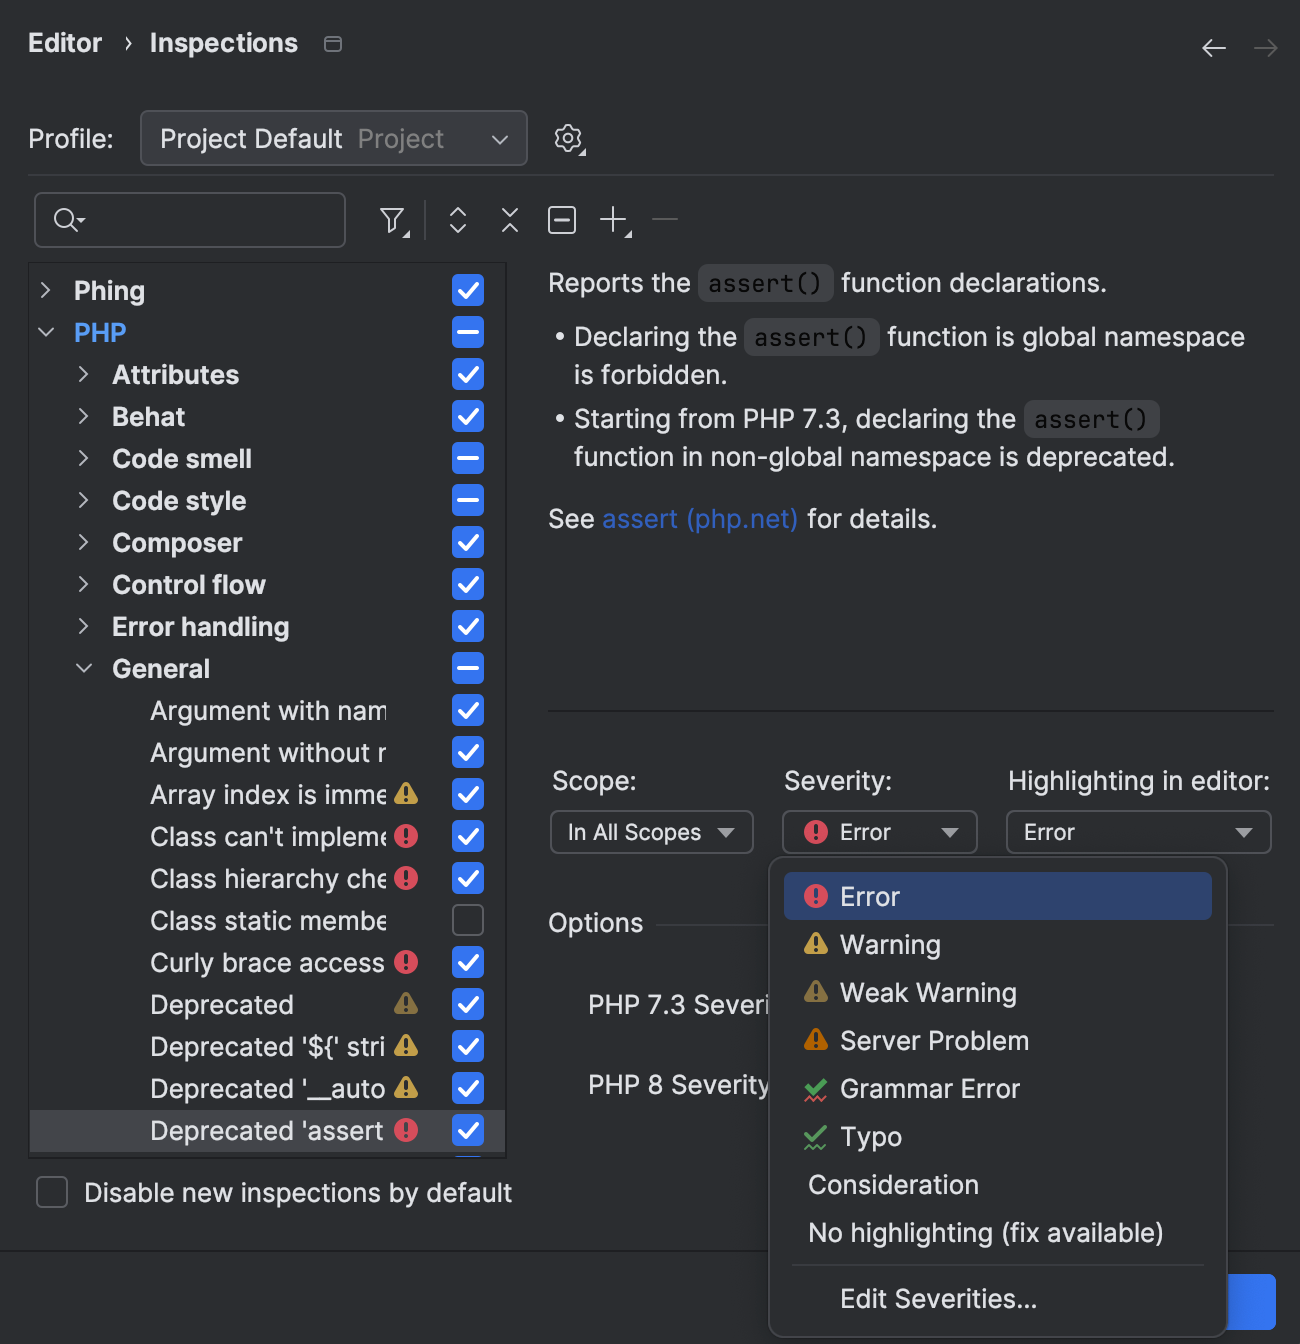Choose Edit Severities… option
This screenshot has height=1344, width=1300.
click(x=998, y=1298)
